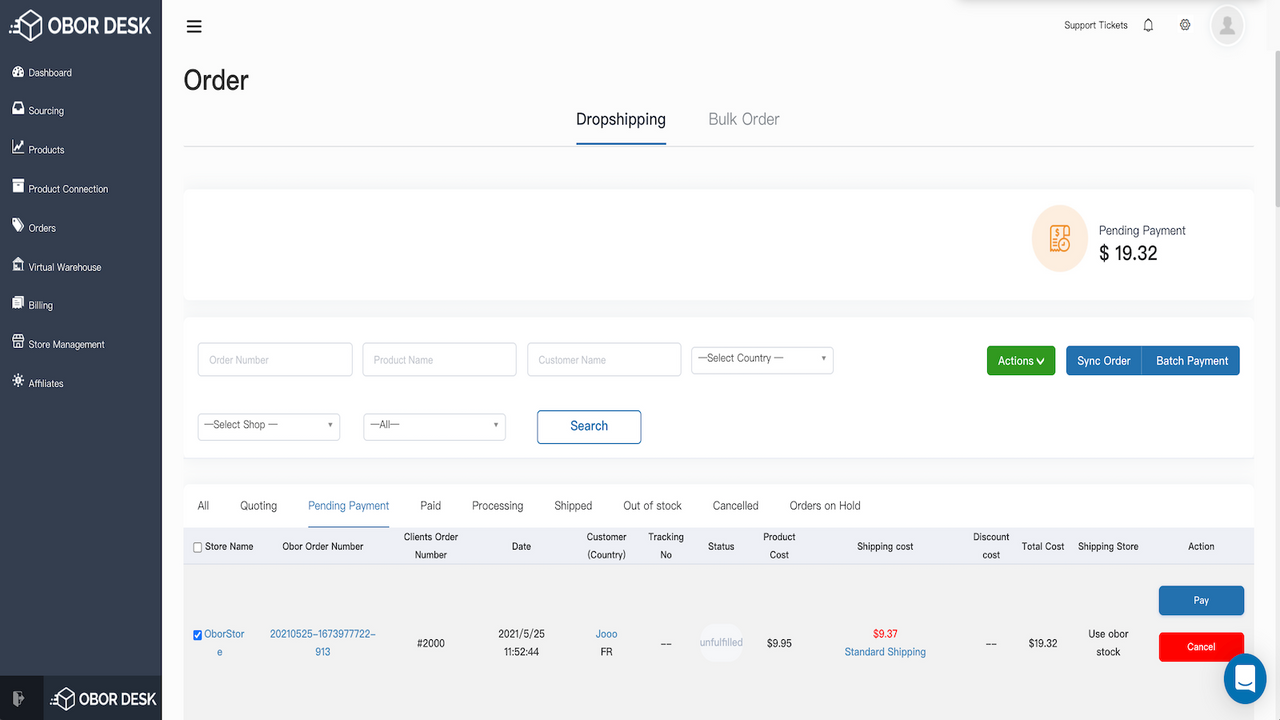This screenshot has width=1280, height=720.
Task: Toggle the hamburger menu
Action: tap(194, 26)
